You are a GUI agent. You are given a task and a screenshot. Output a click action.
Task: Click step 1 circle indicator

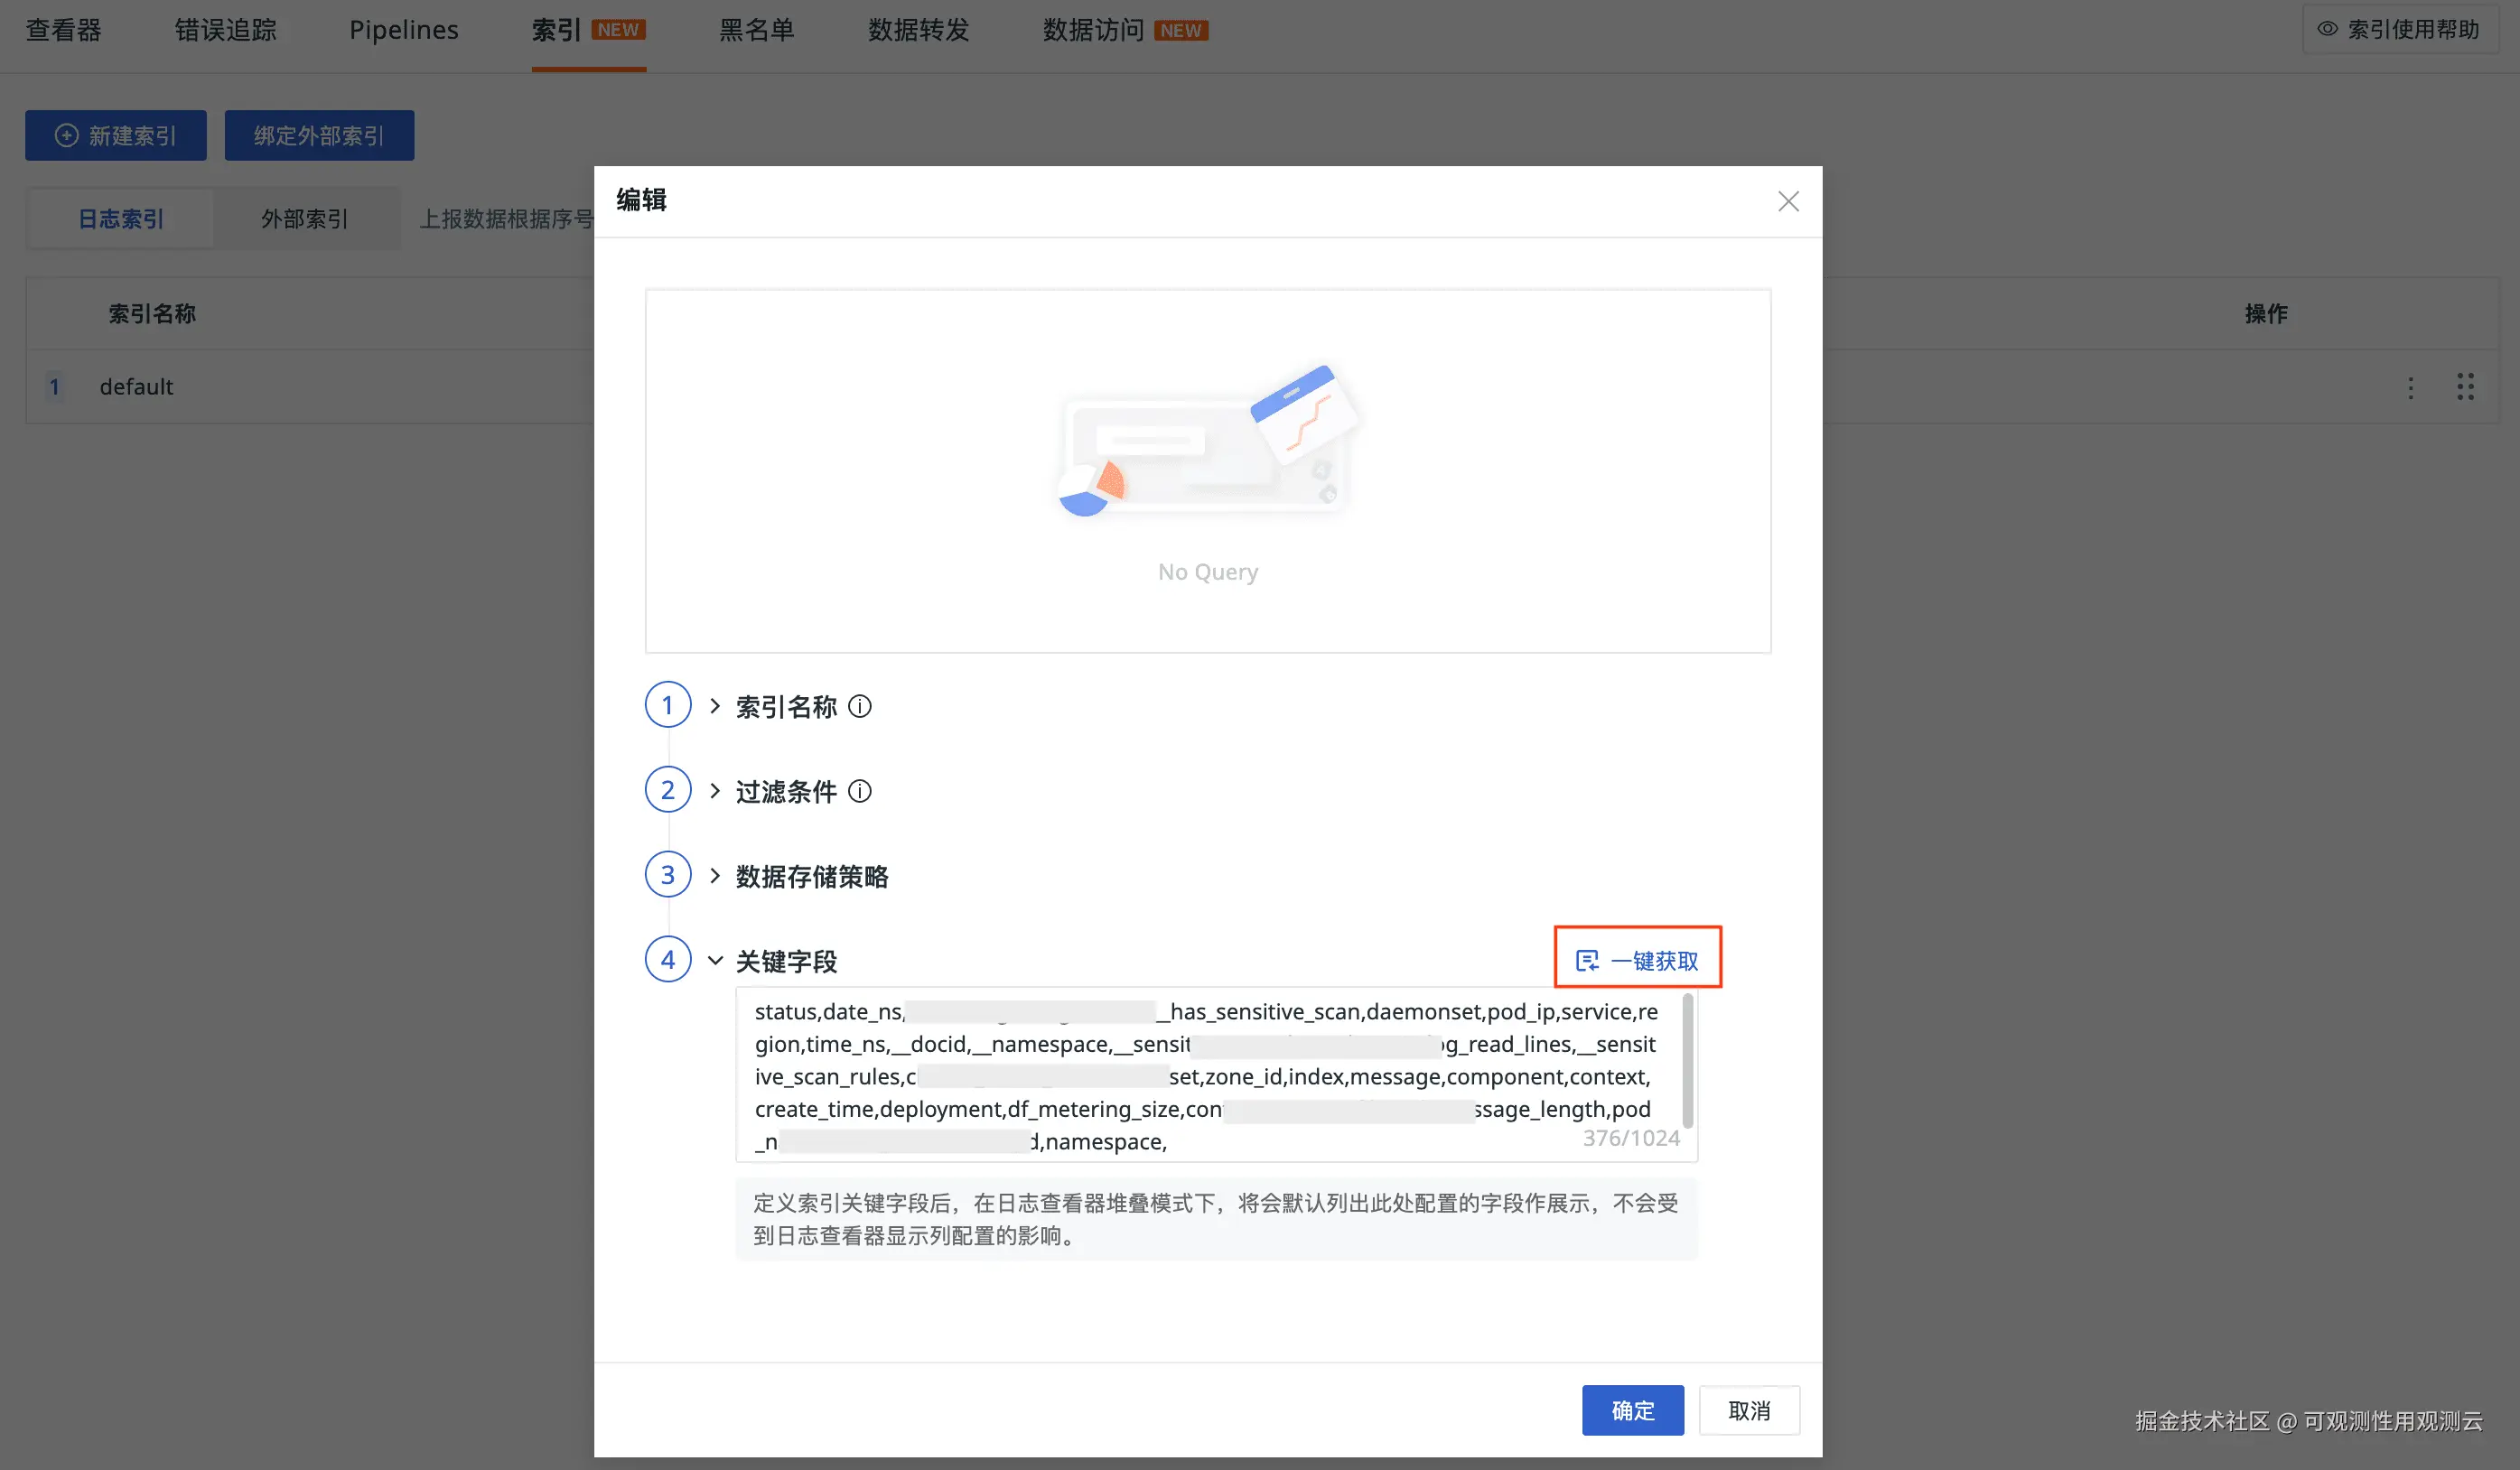pyautogui.click(x=667, y=706)
